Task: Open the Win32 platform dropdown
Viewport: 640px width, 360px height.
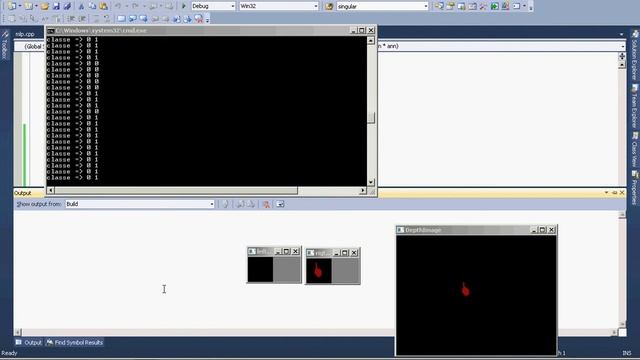Action: point(279,6)
